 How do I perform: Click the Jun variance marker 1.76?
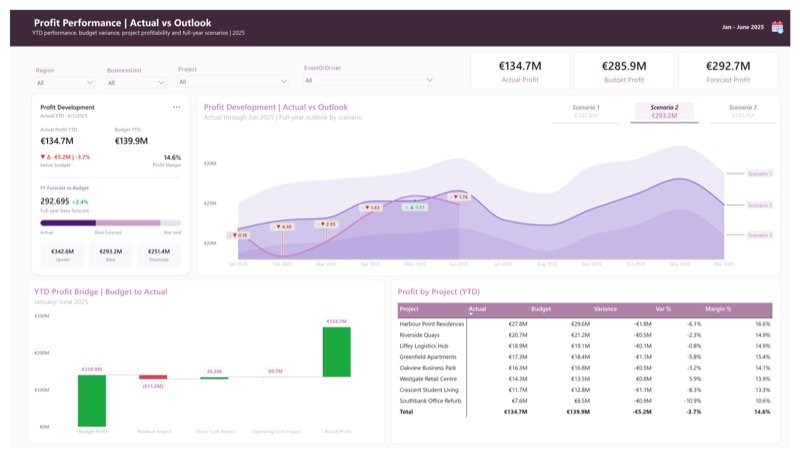(x=459, y=196)
